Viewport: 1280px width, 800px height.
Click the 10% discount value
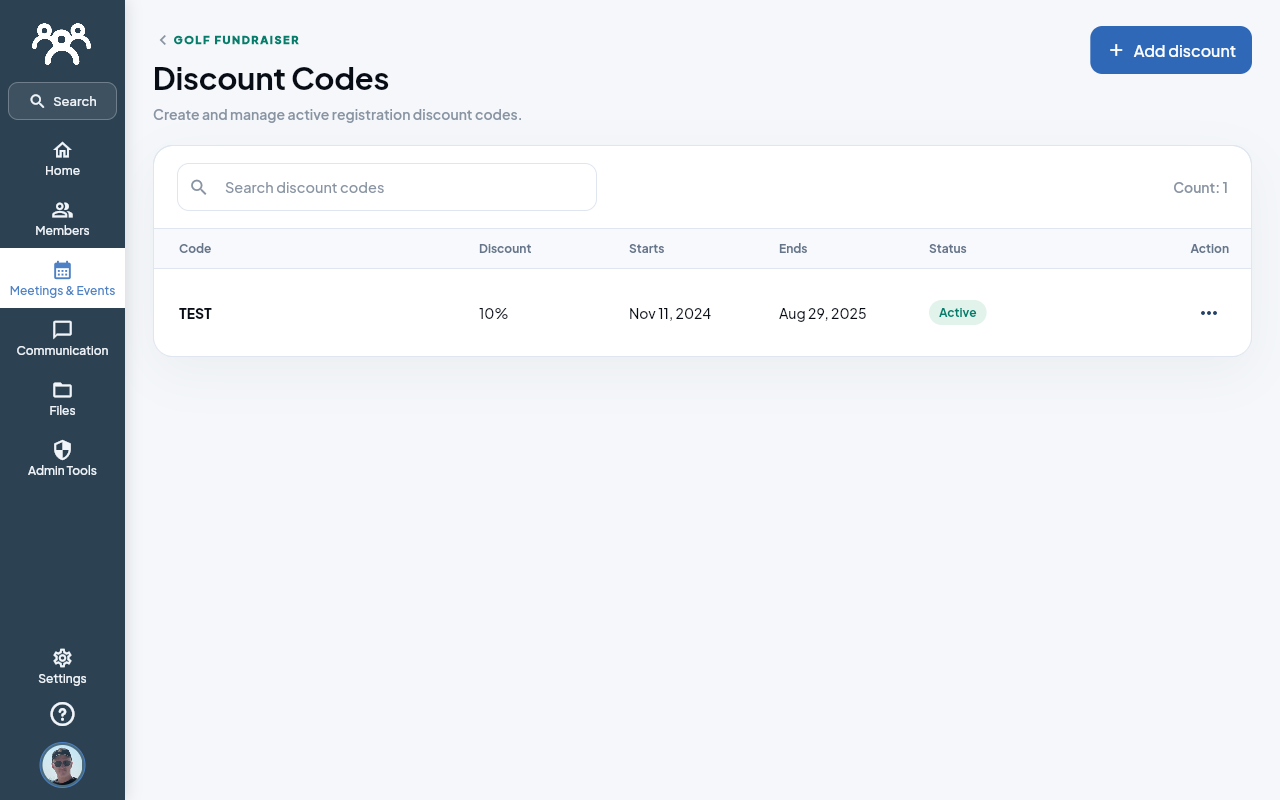pyautogui.click(x=493, y=313)
